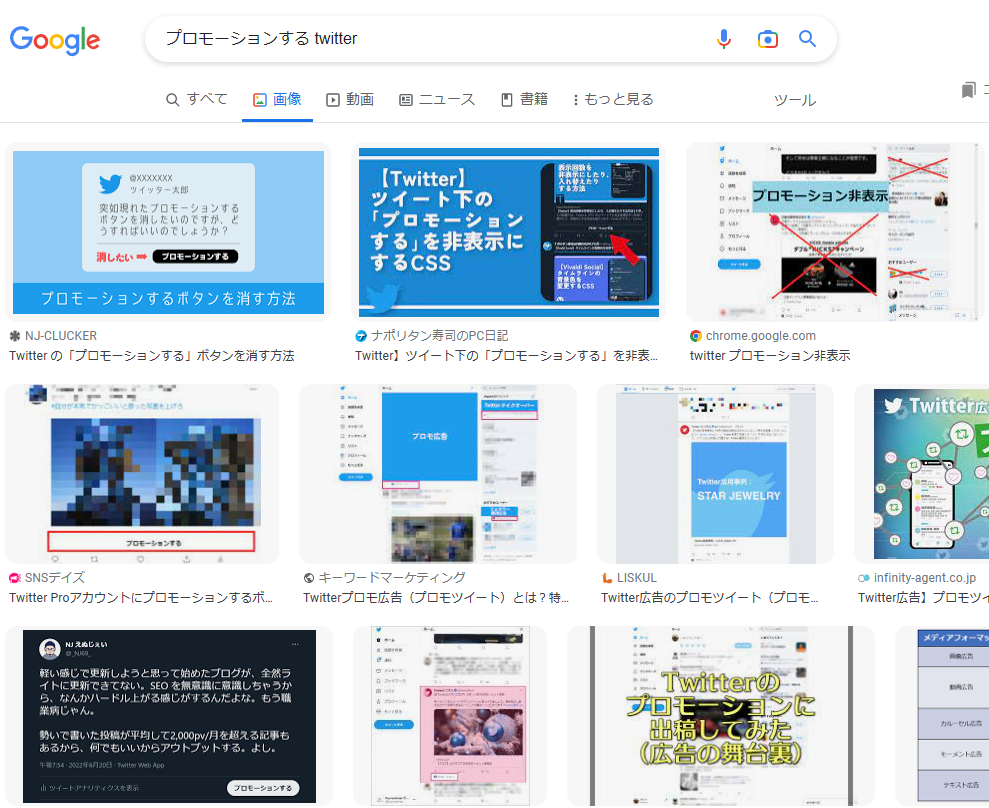Viewport: 989px width, 808px height.
Task: Click the SNSデイズ favicon
Action: pos(15,578)
